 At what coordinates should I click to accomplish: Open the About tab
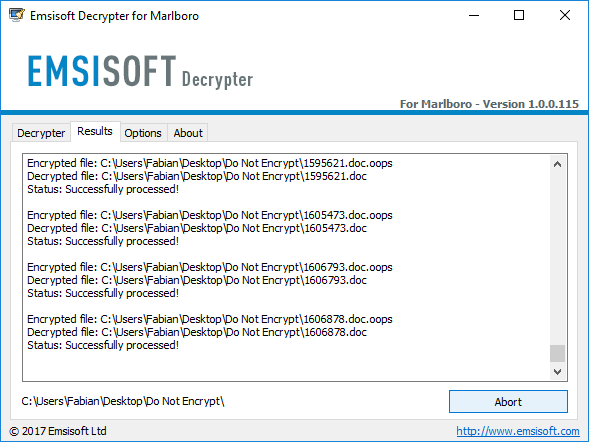click(x=188, y=133)
